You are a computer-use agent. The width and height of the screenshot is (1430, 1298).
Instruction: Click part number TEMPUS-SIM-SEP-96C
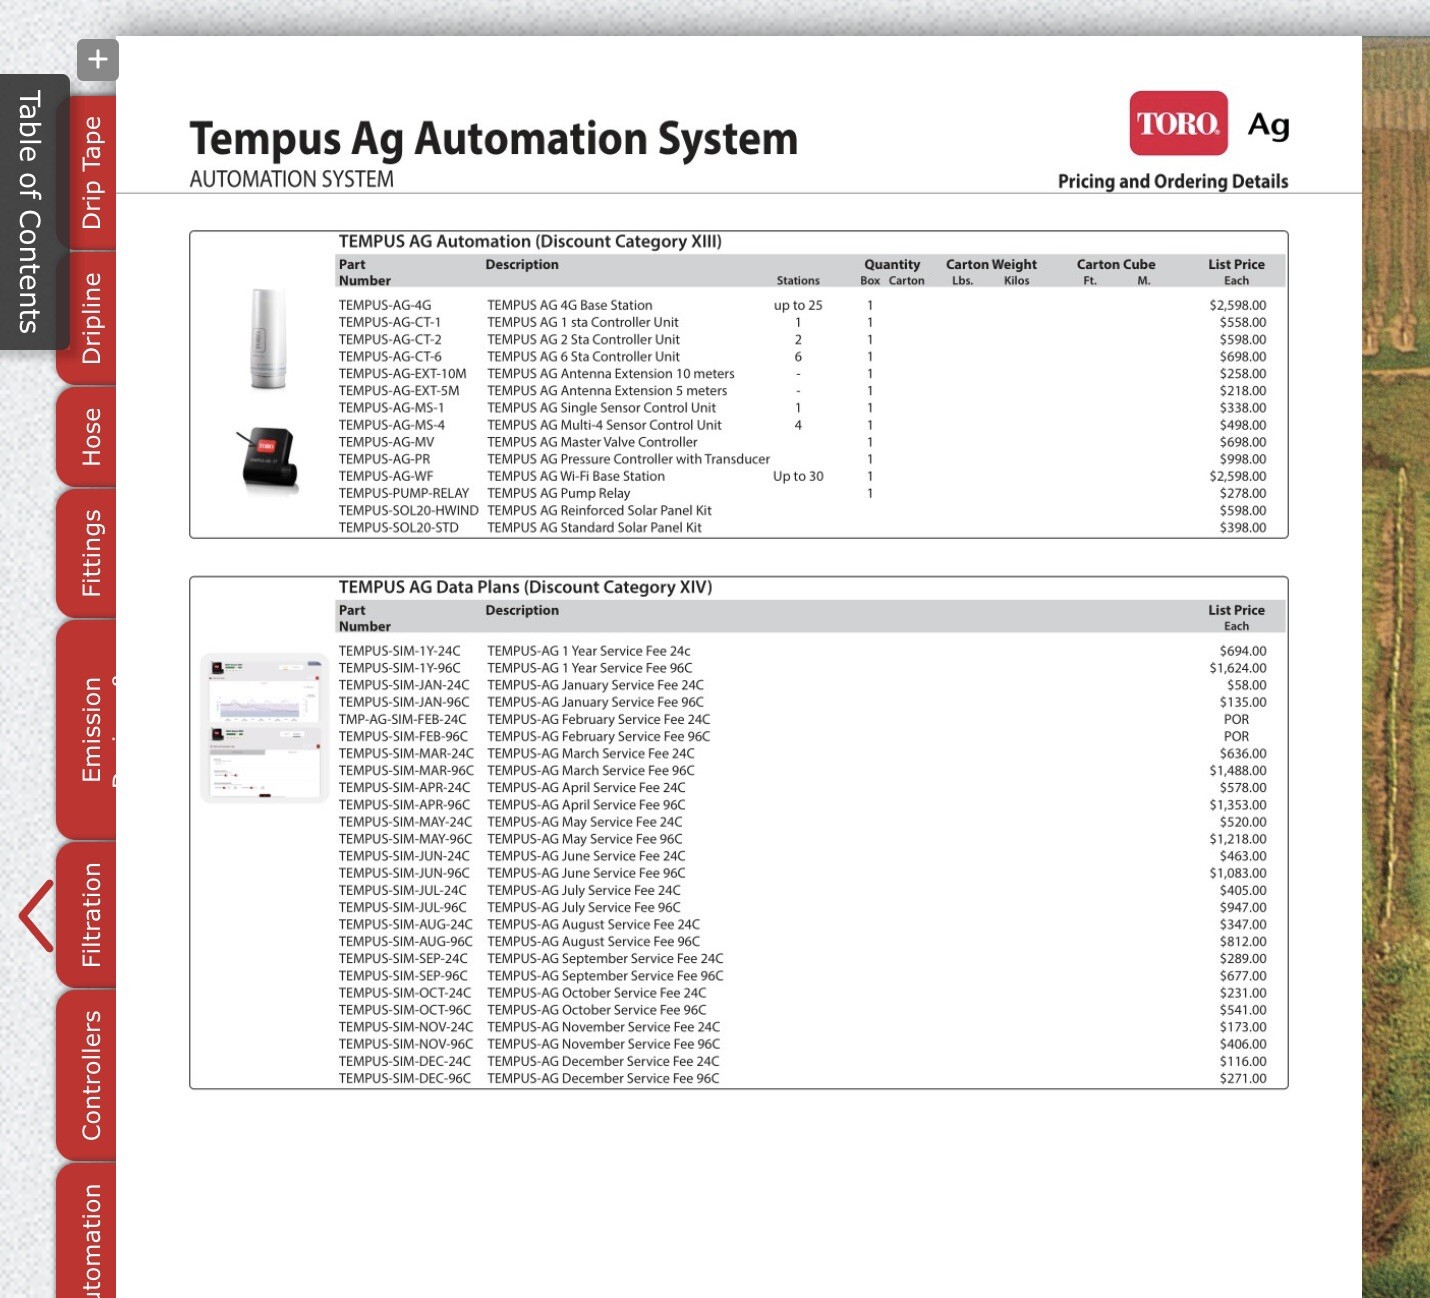403,976
